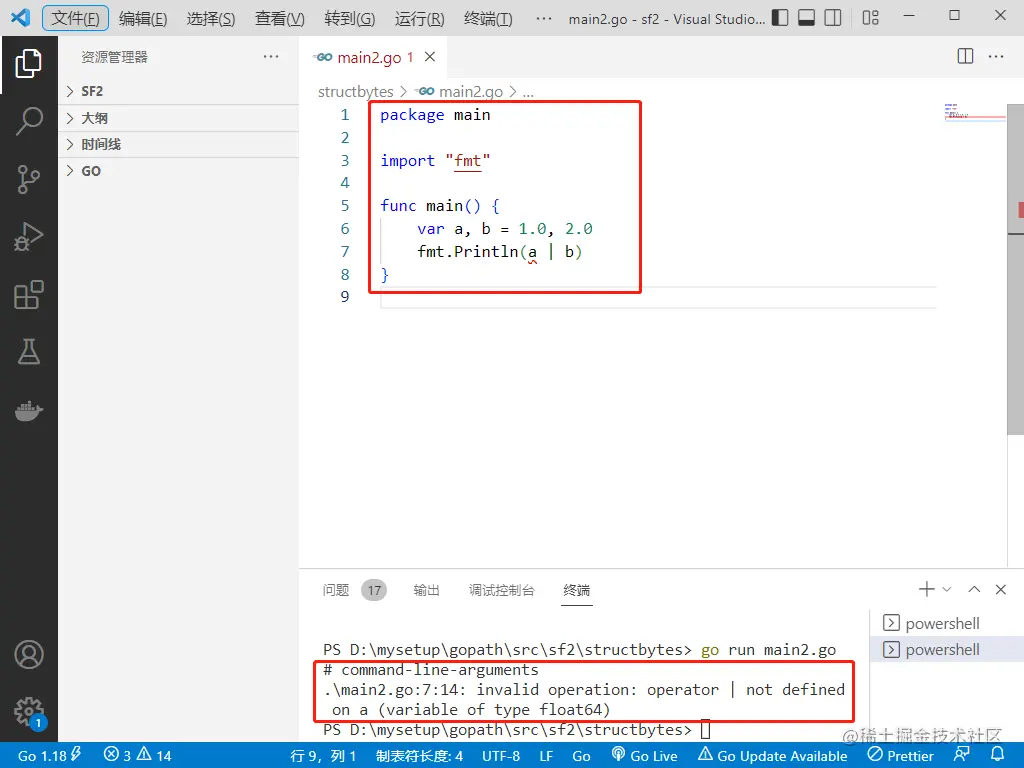Select the first powershell terminal entry

(947, 623)
